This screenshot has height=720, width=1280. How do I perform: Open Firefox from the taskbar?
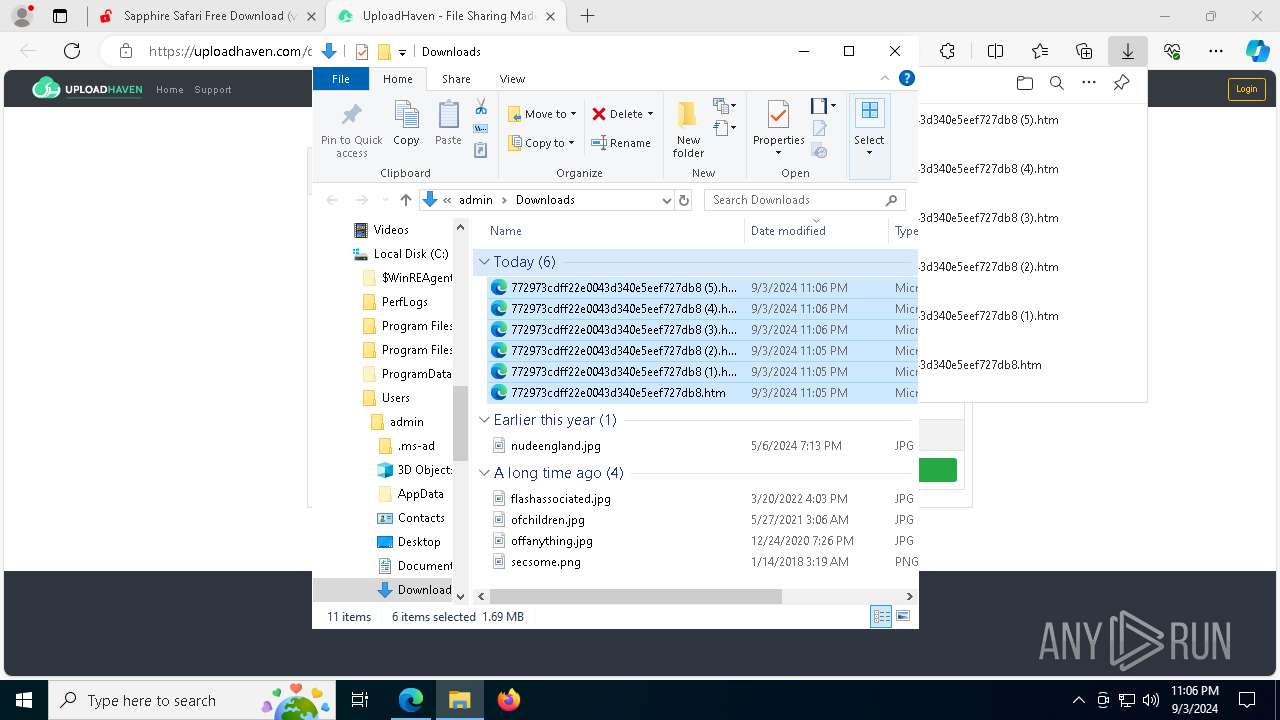coord(508,700)
